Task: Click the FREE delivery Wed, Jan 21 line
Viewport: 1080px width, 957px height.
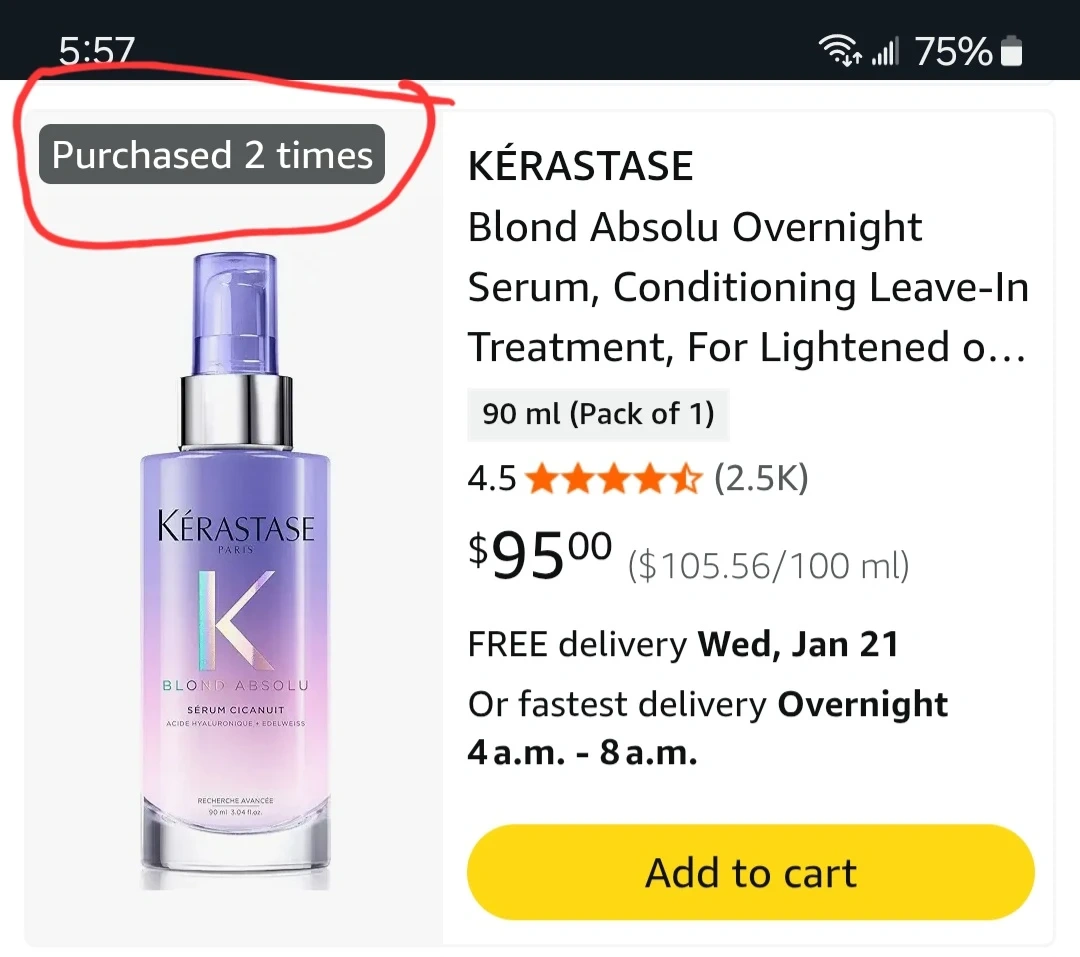Action: [x=683, y=644]
